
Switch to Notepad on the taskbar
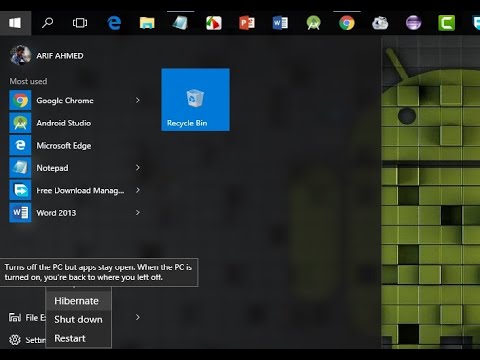180,23
